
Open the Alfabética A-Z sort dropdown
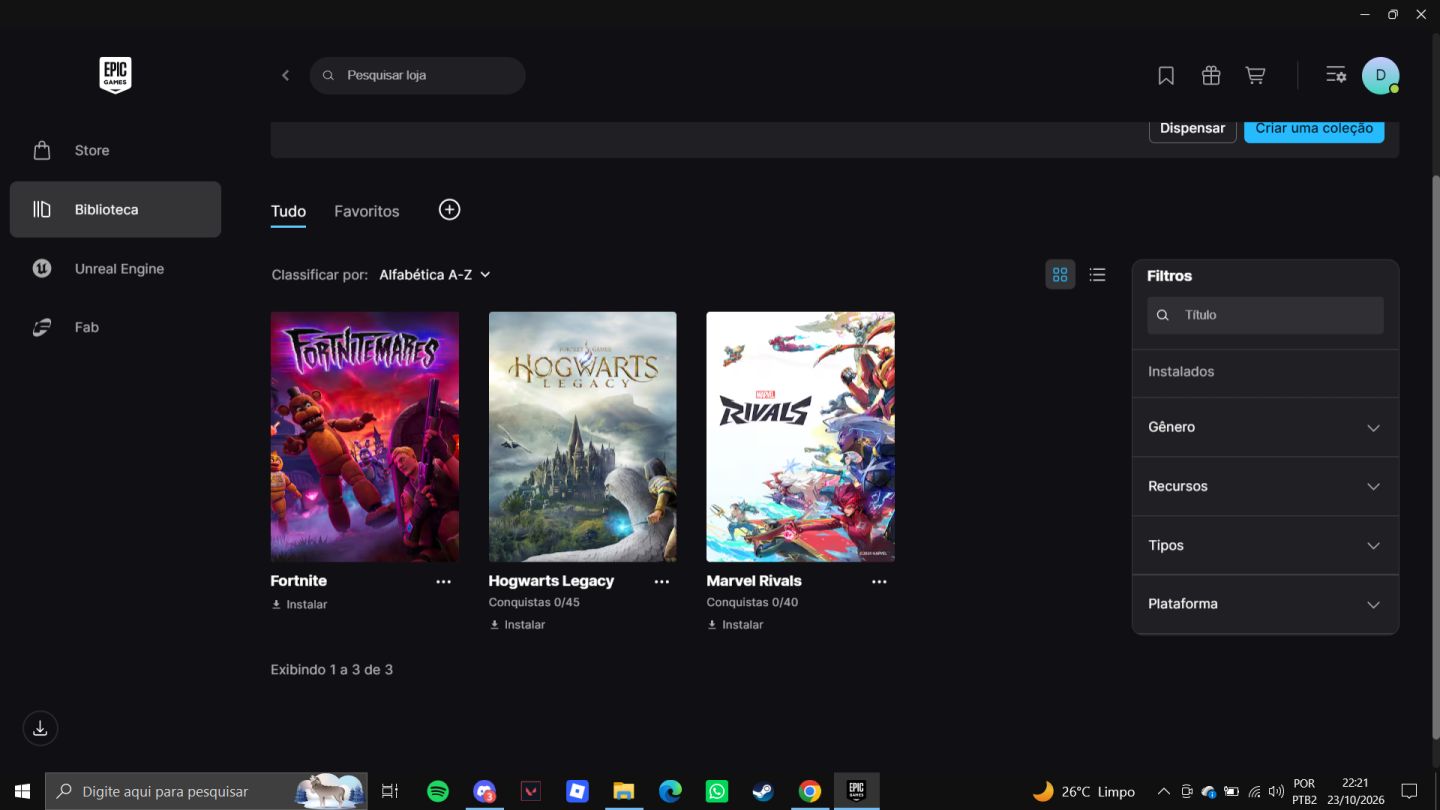[x=435, y=274]
